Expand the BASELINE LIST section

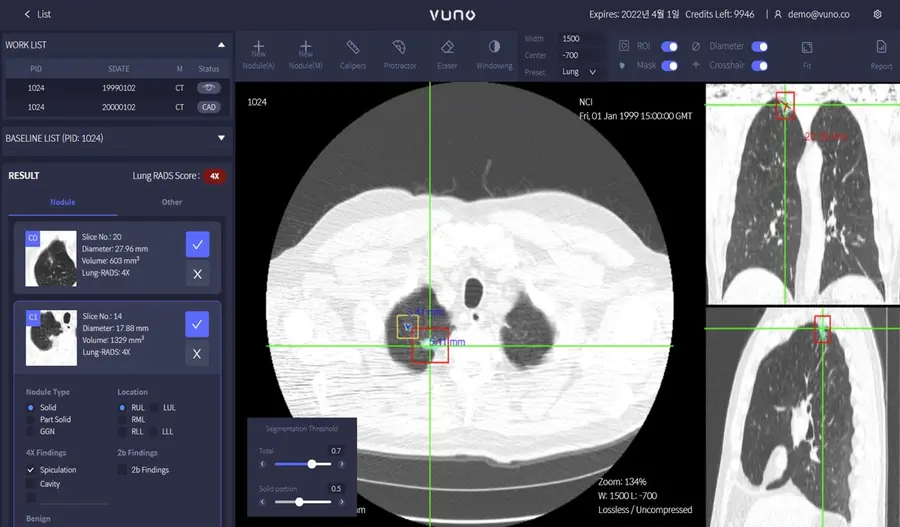pos(221,138)
